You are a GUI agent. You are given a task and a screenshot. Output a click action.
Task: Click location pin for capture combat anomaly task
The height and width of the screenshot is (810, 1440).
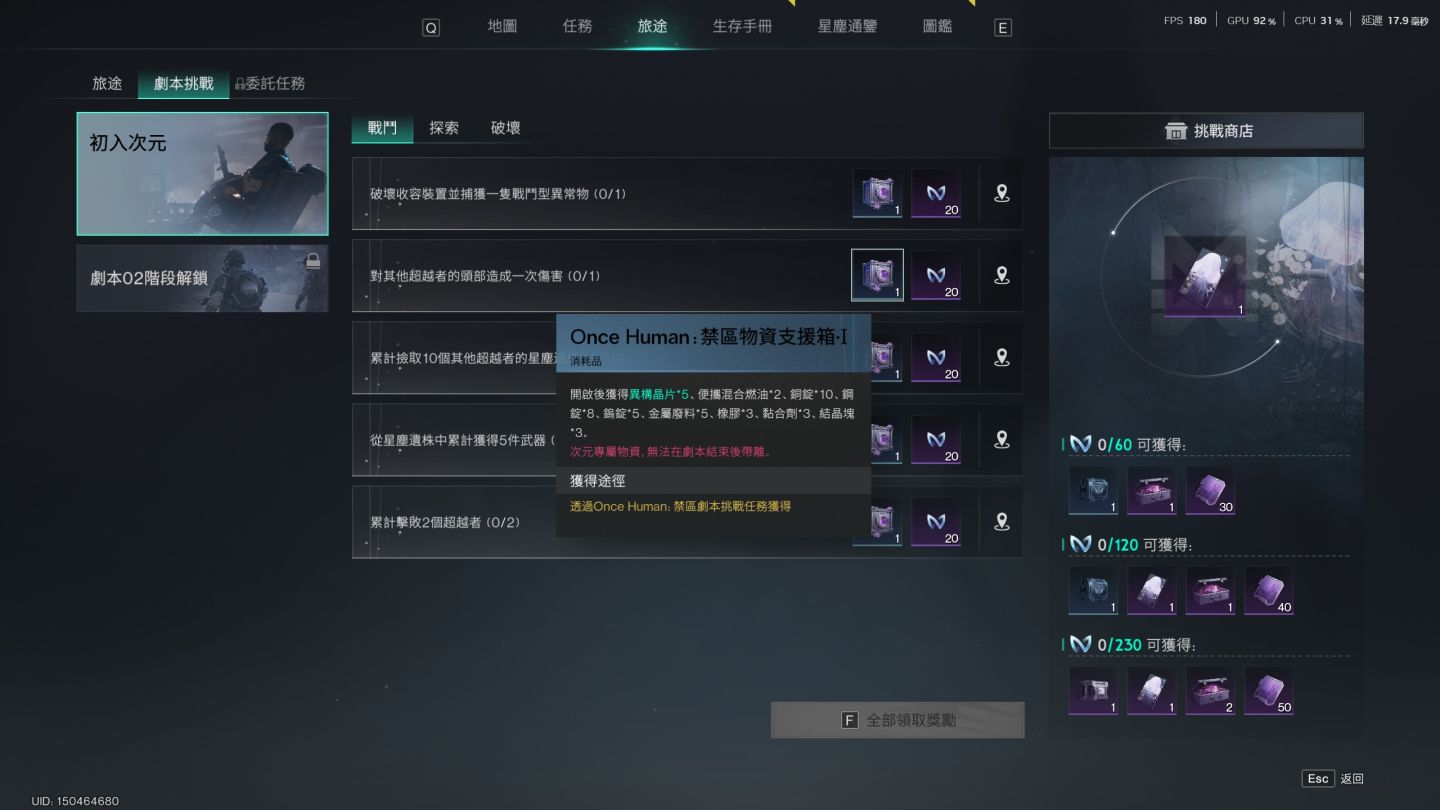[x=1001, y=193]
